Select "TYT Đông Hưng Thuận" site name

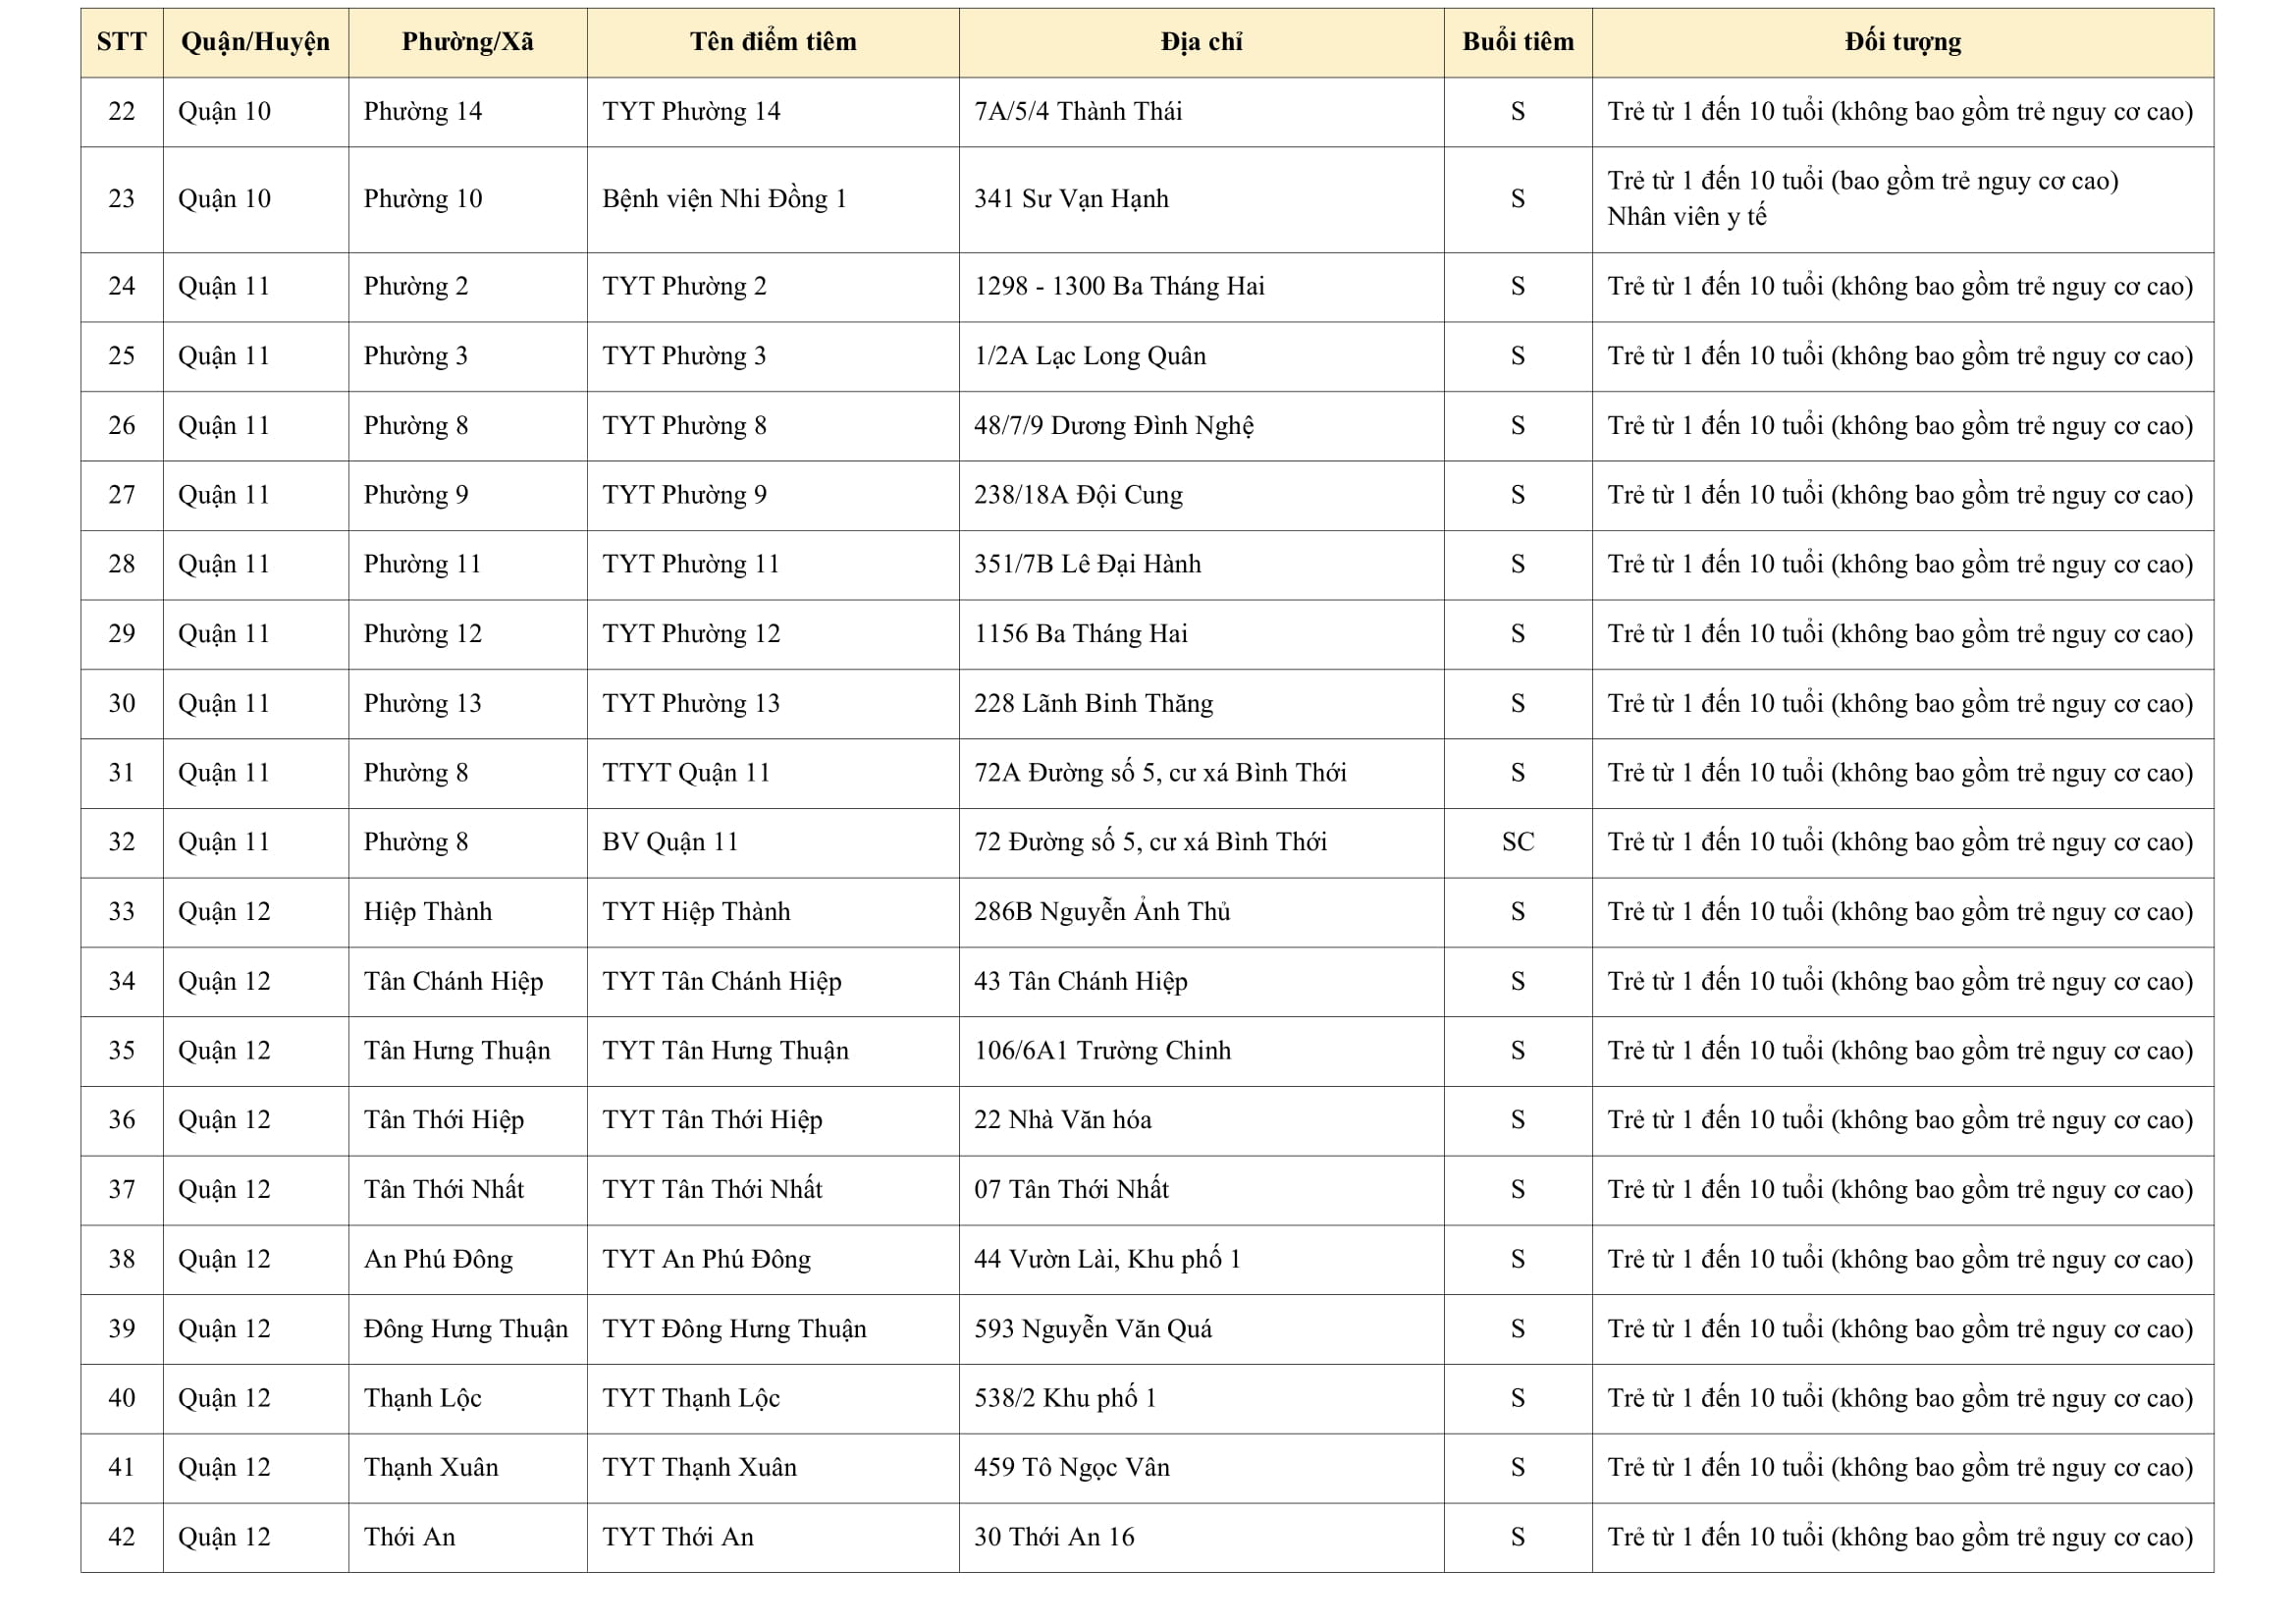(x=734, y=1329)
